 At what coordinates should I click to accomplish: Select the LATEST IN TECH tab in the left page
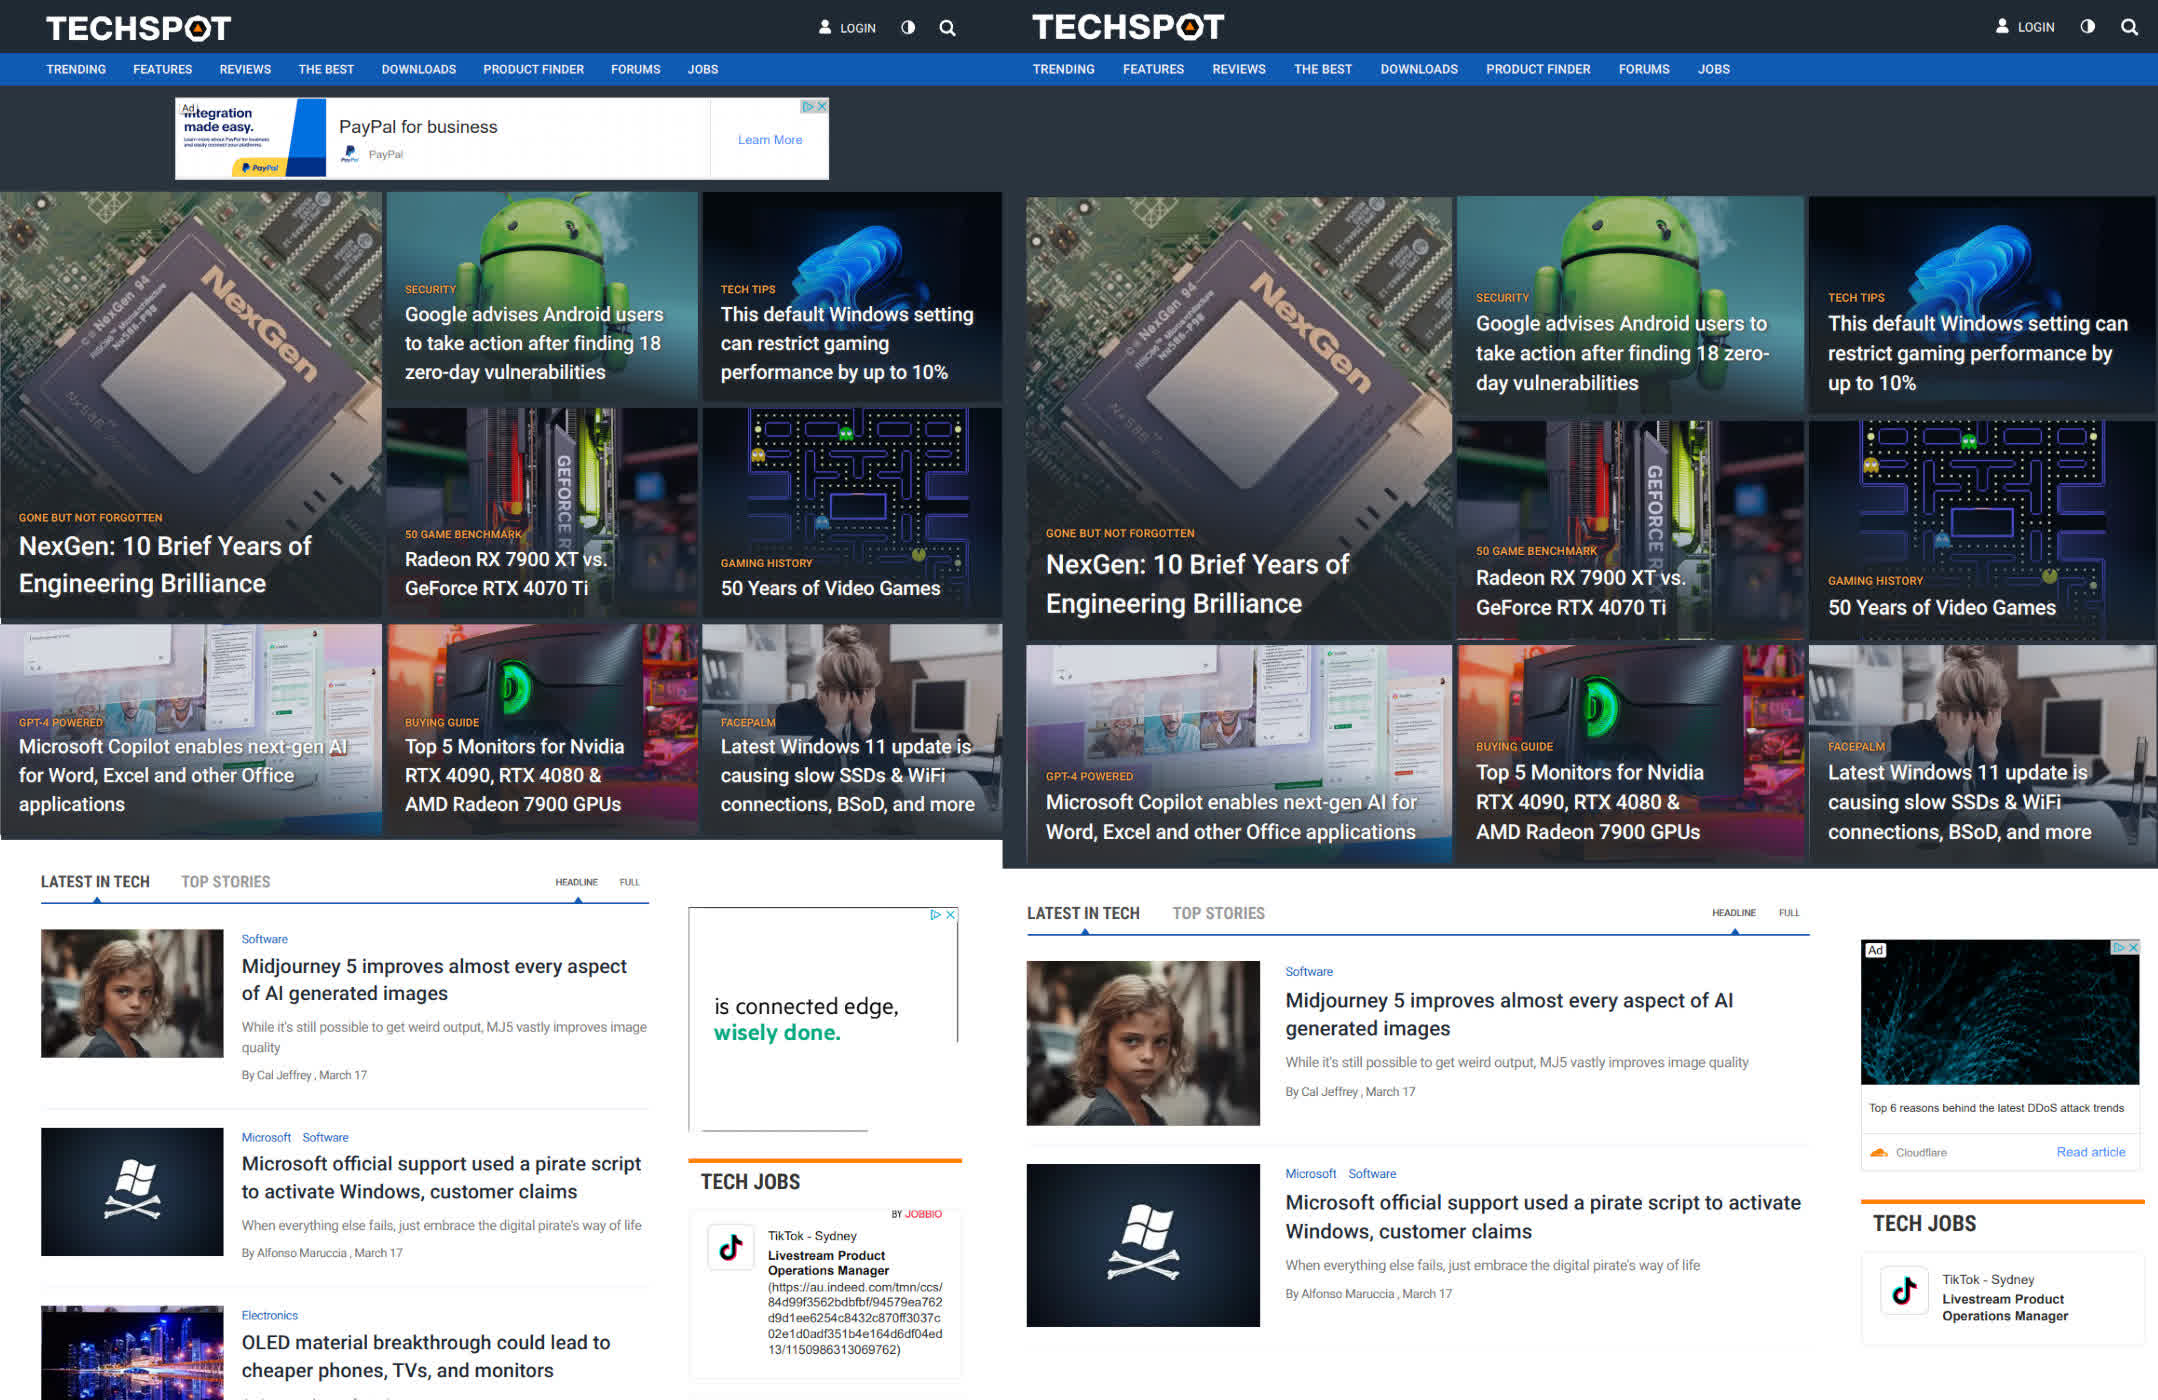click(95, 881)
